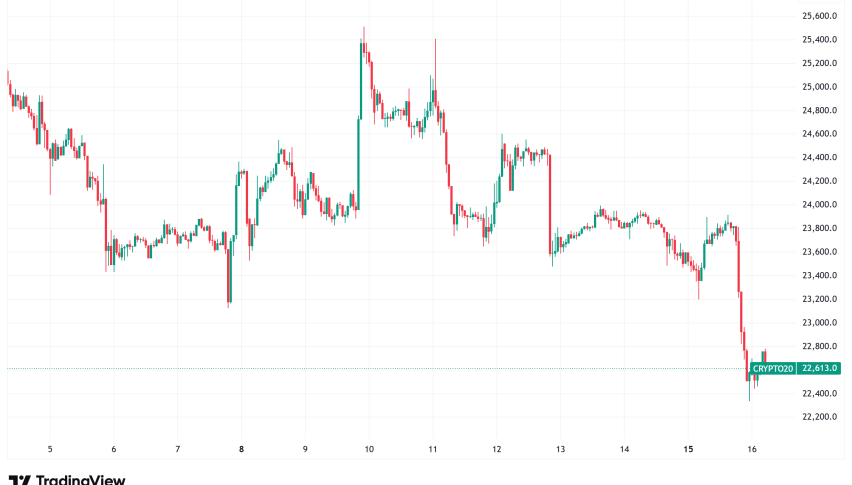Click date label 10 on time axis

369,449
